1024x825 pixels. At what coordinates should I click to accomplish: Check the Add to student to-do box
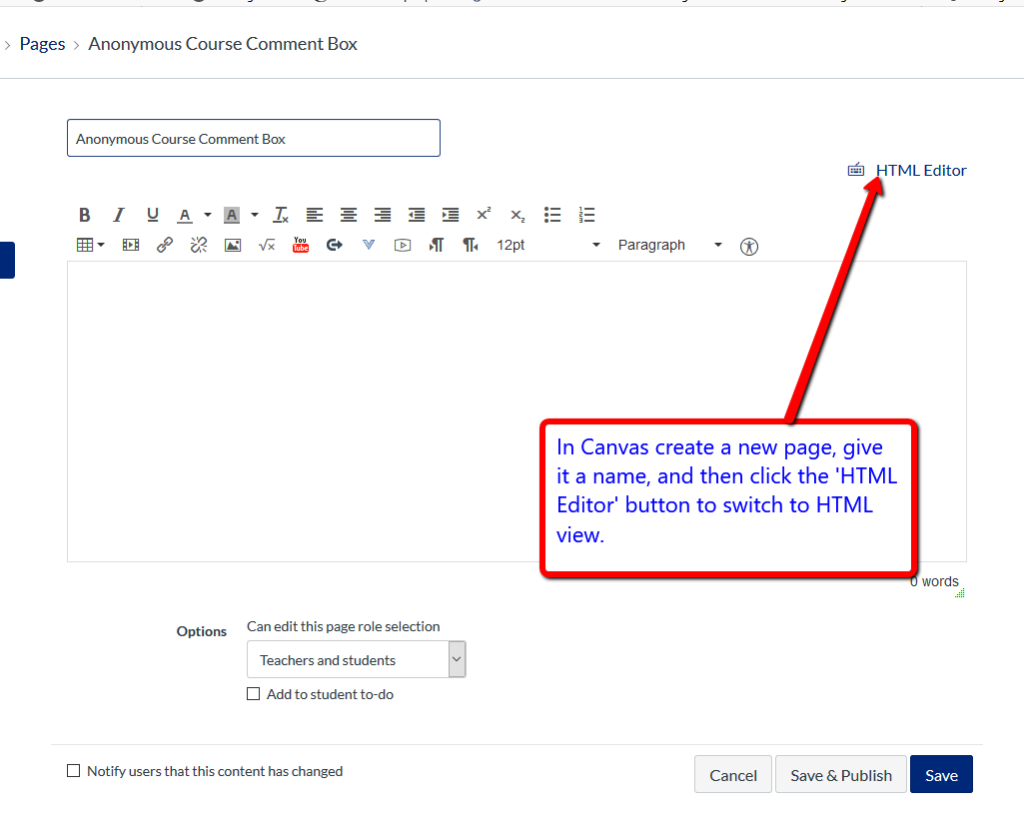pyautogui.click(x=253, y=693)
